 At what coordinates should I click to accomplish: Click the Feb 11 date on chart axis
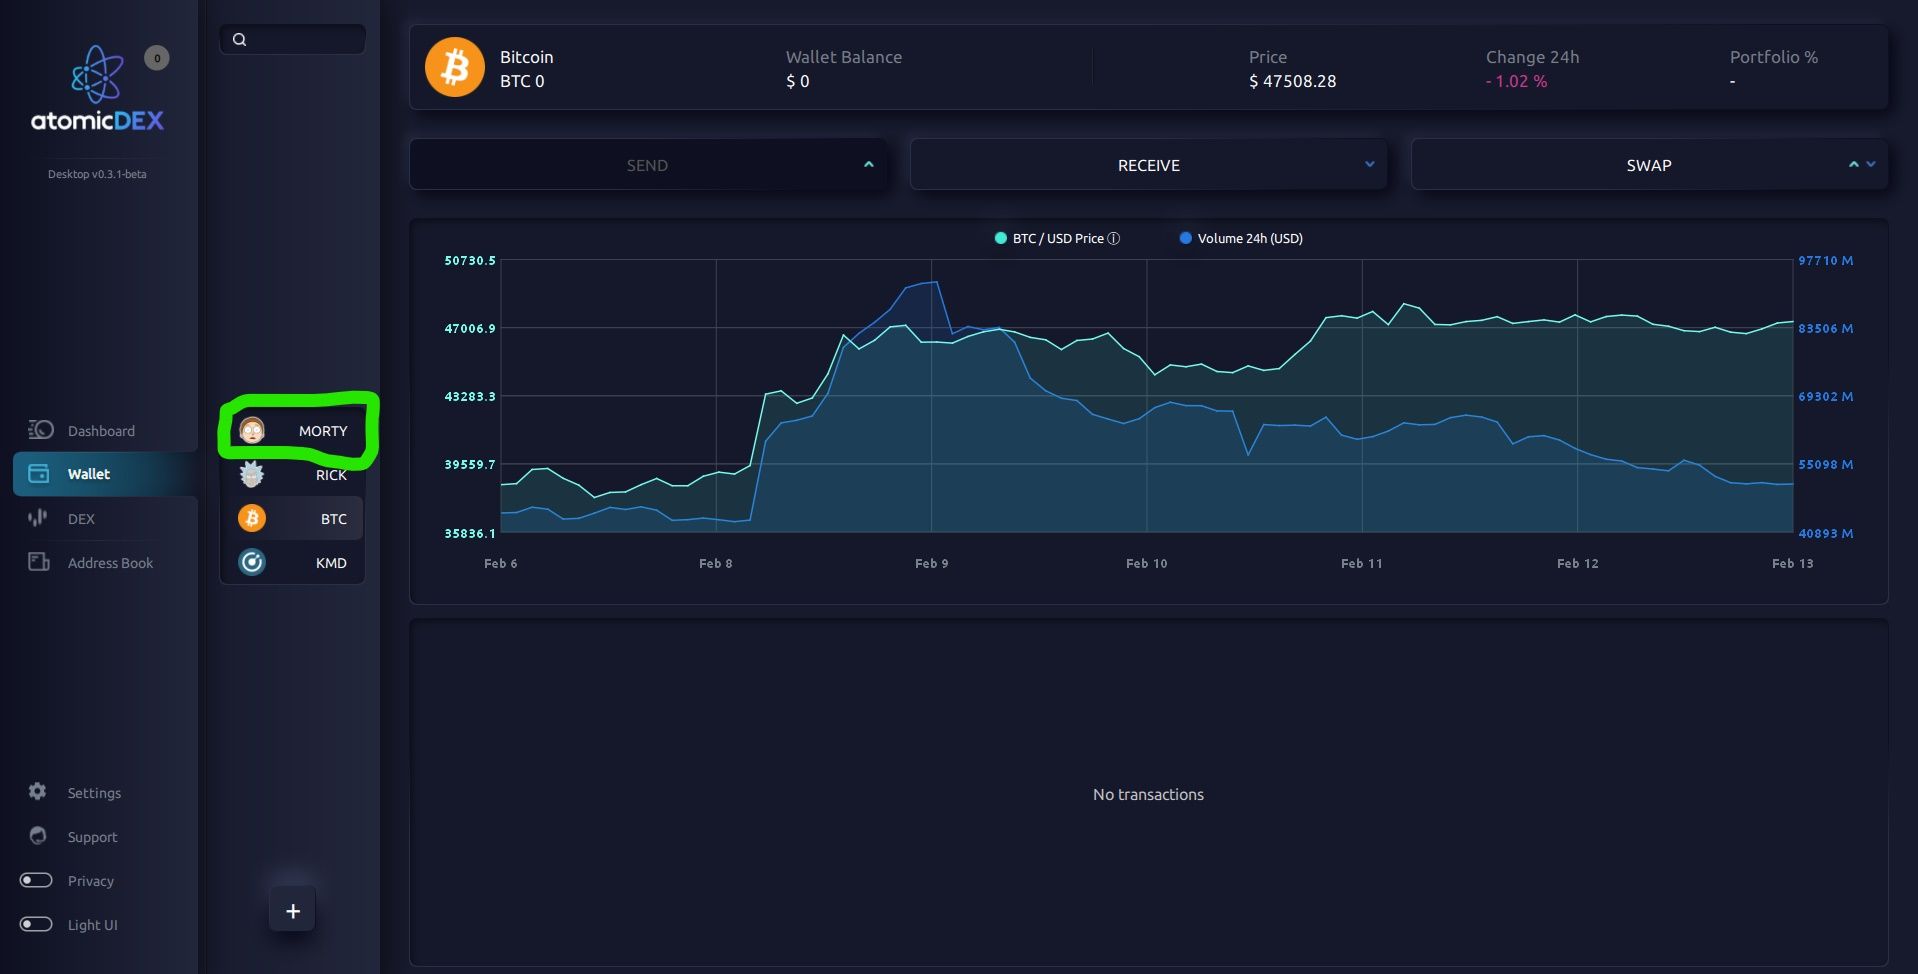[x=1361, y=563]
